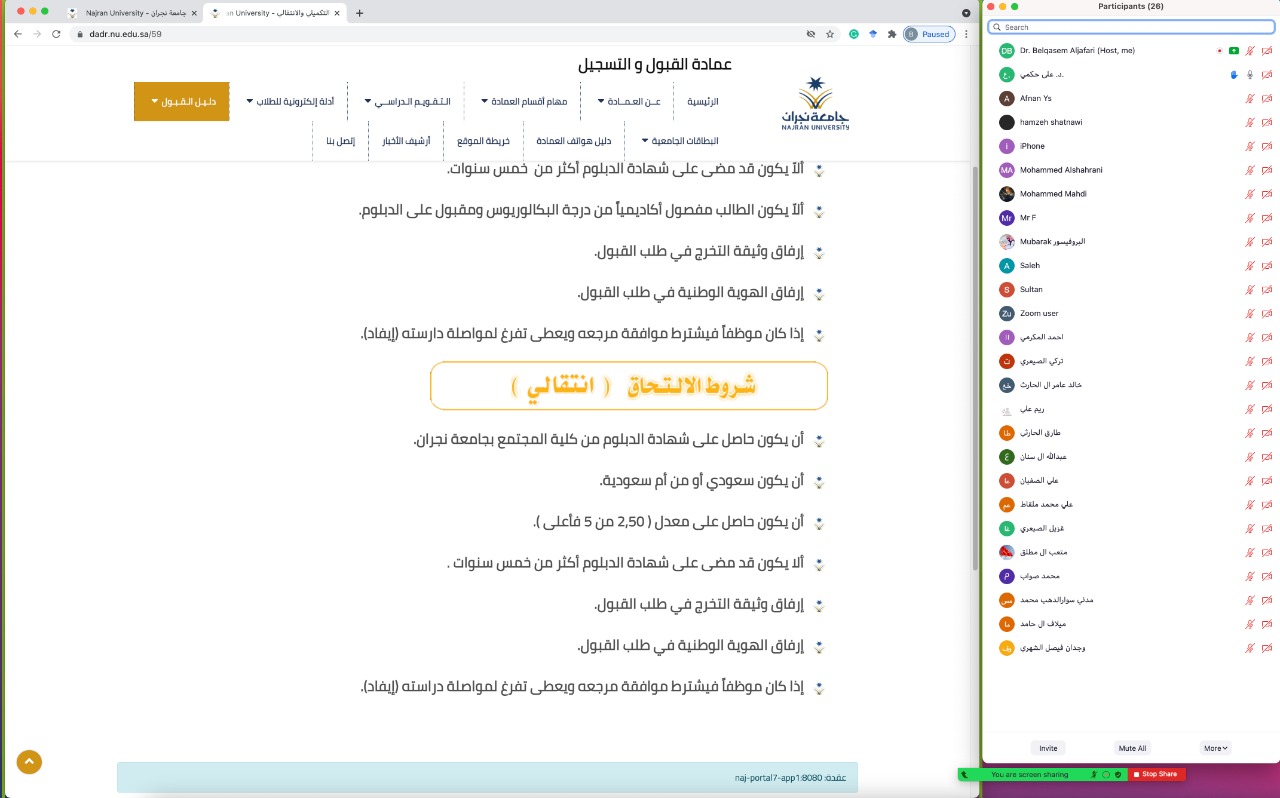Open the الرئيسية home menu item
This screenshot has width=1280, height=798.
tap(702, 101)
